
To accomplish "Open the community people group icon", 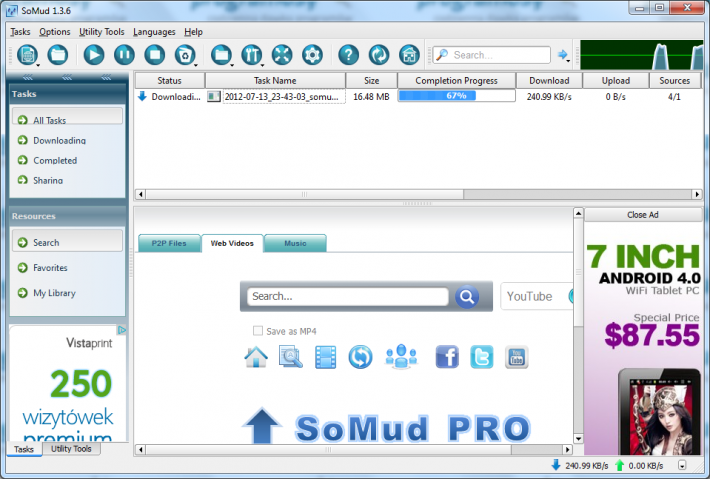I will [401, 356].
